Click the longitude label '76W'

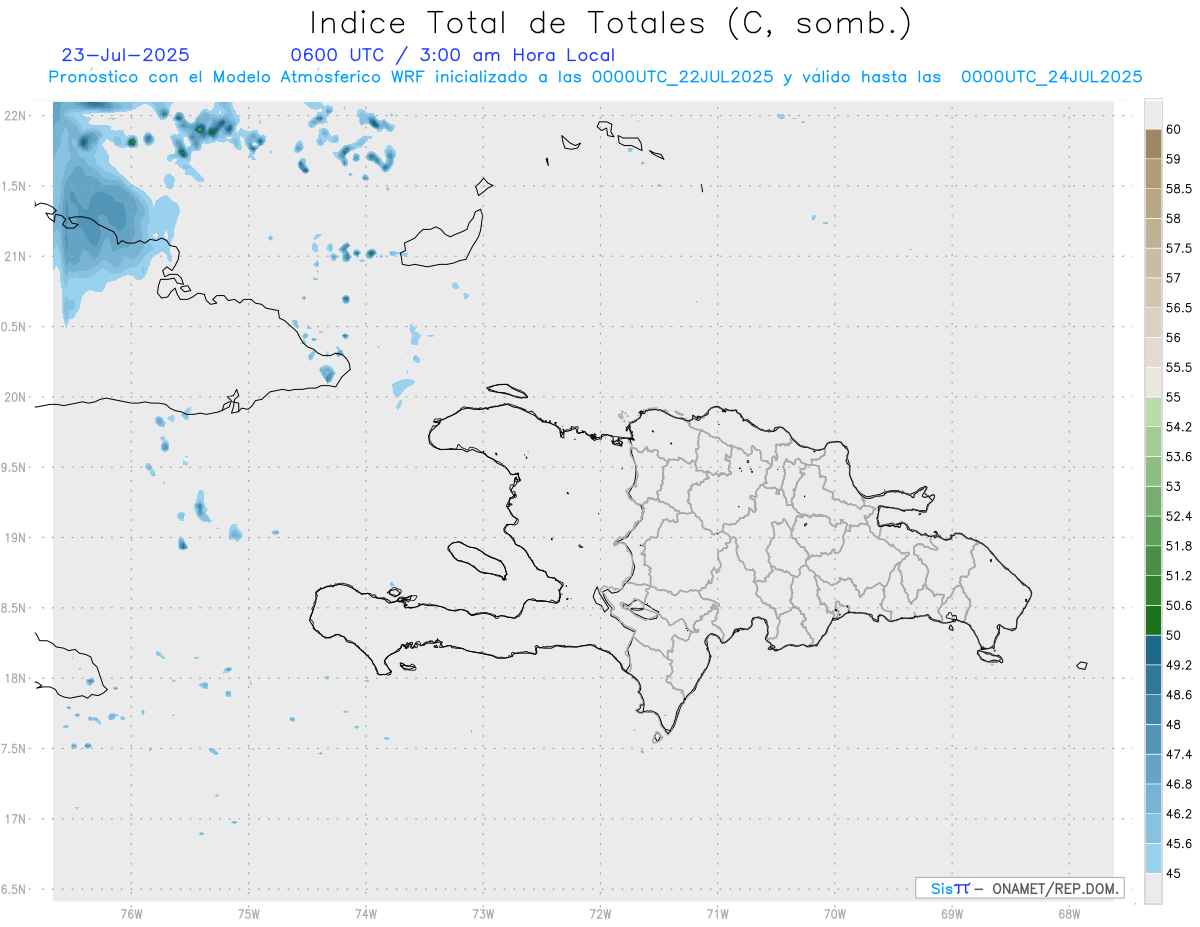[131, 913]
